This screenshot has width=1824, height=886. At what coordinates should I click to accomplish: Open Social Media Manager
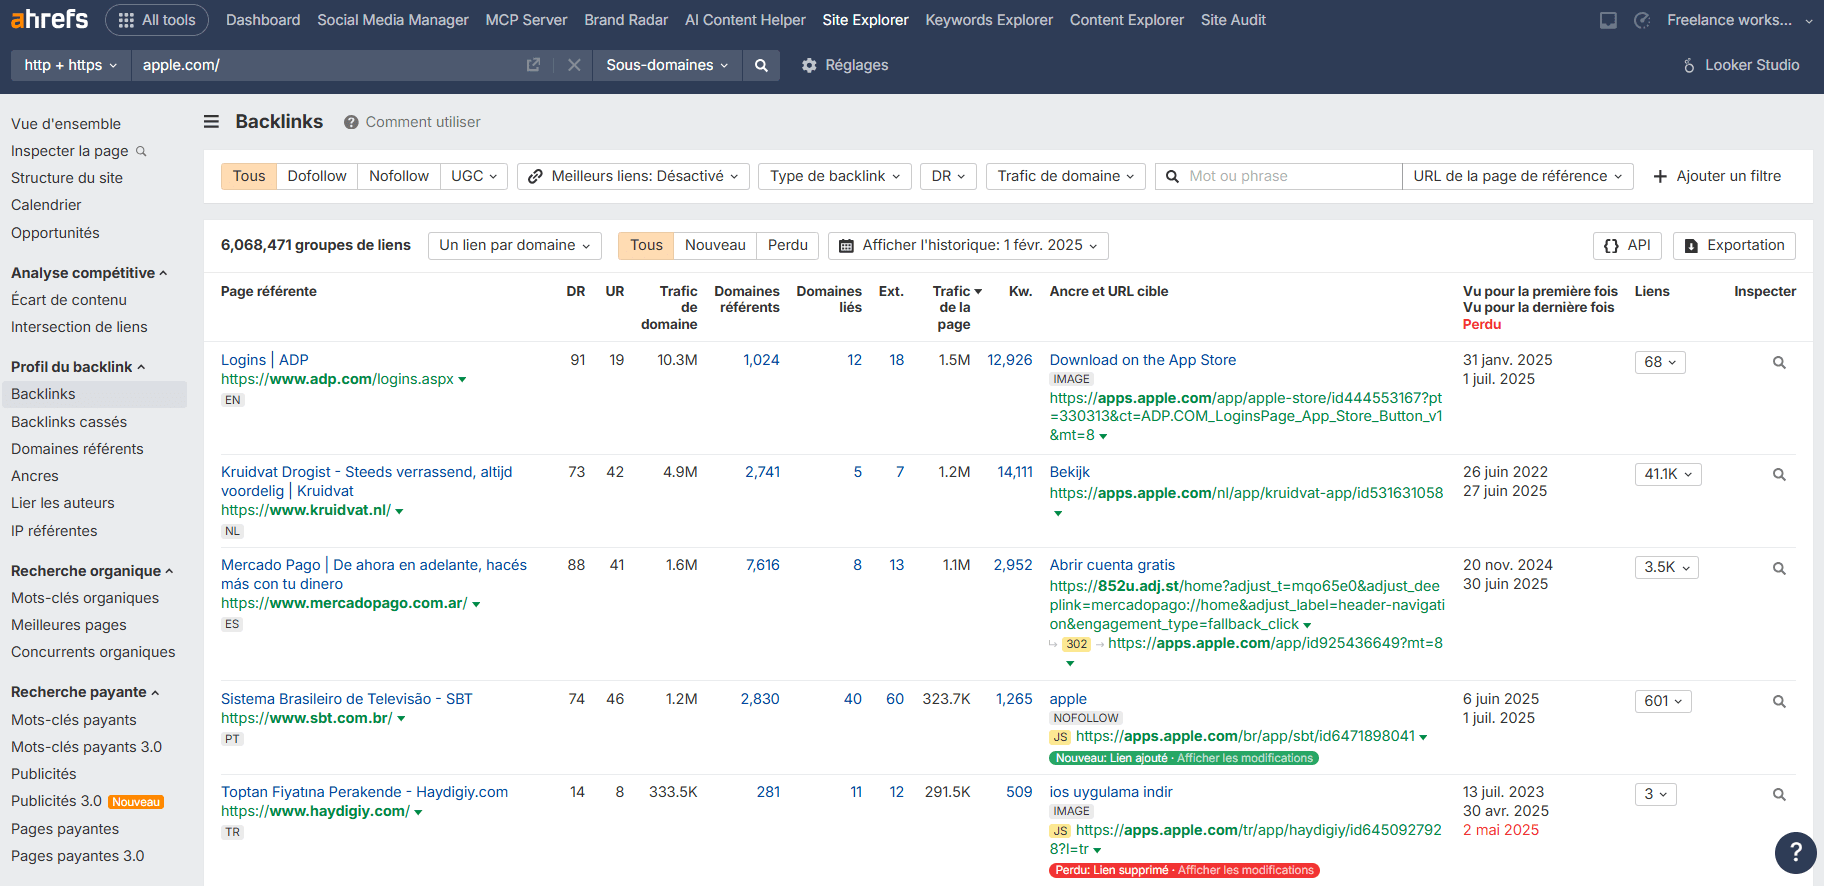[393, 20]
